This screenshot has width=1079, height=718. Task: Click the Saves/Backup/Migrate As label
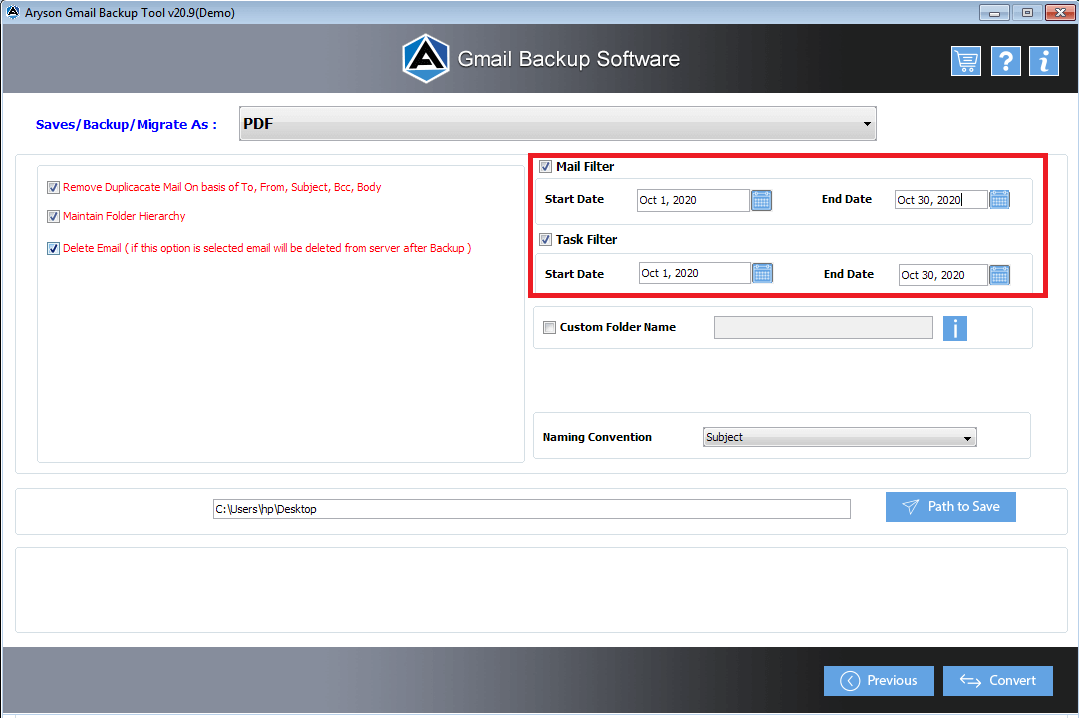[x=126, y=125]
